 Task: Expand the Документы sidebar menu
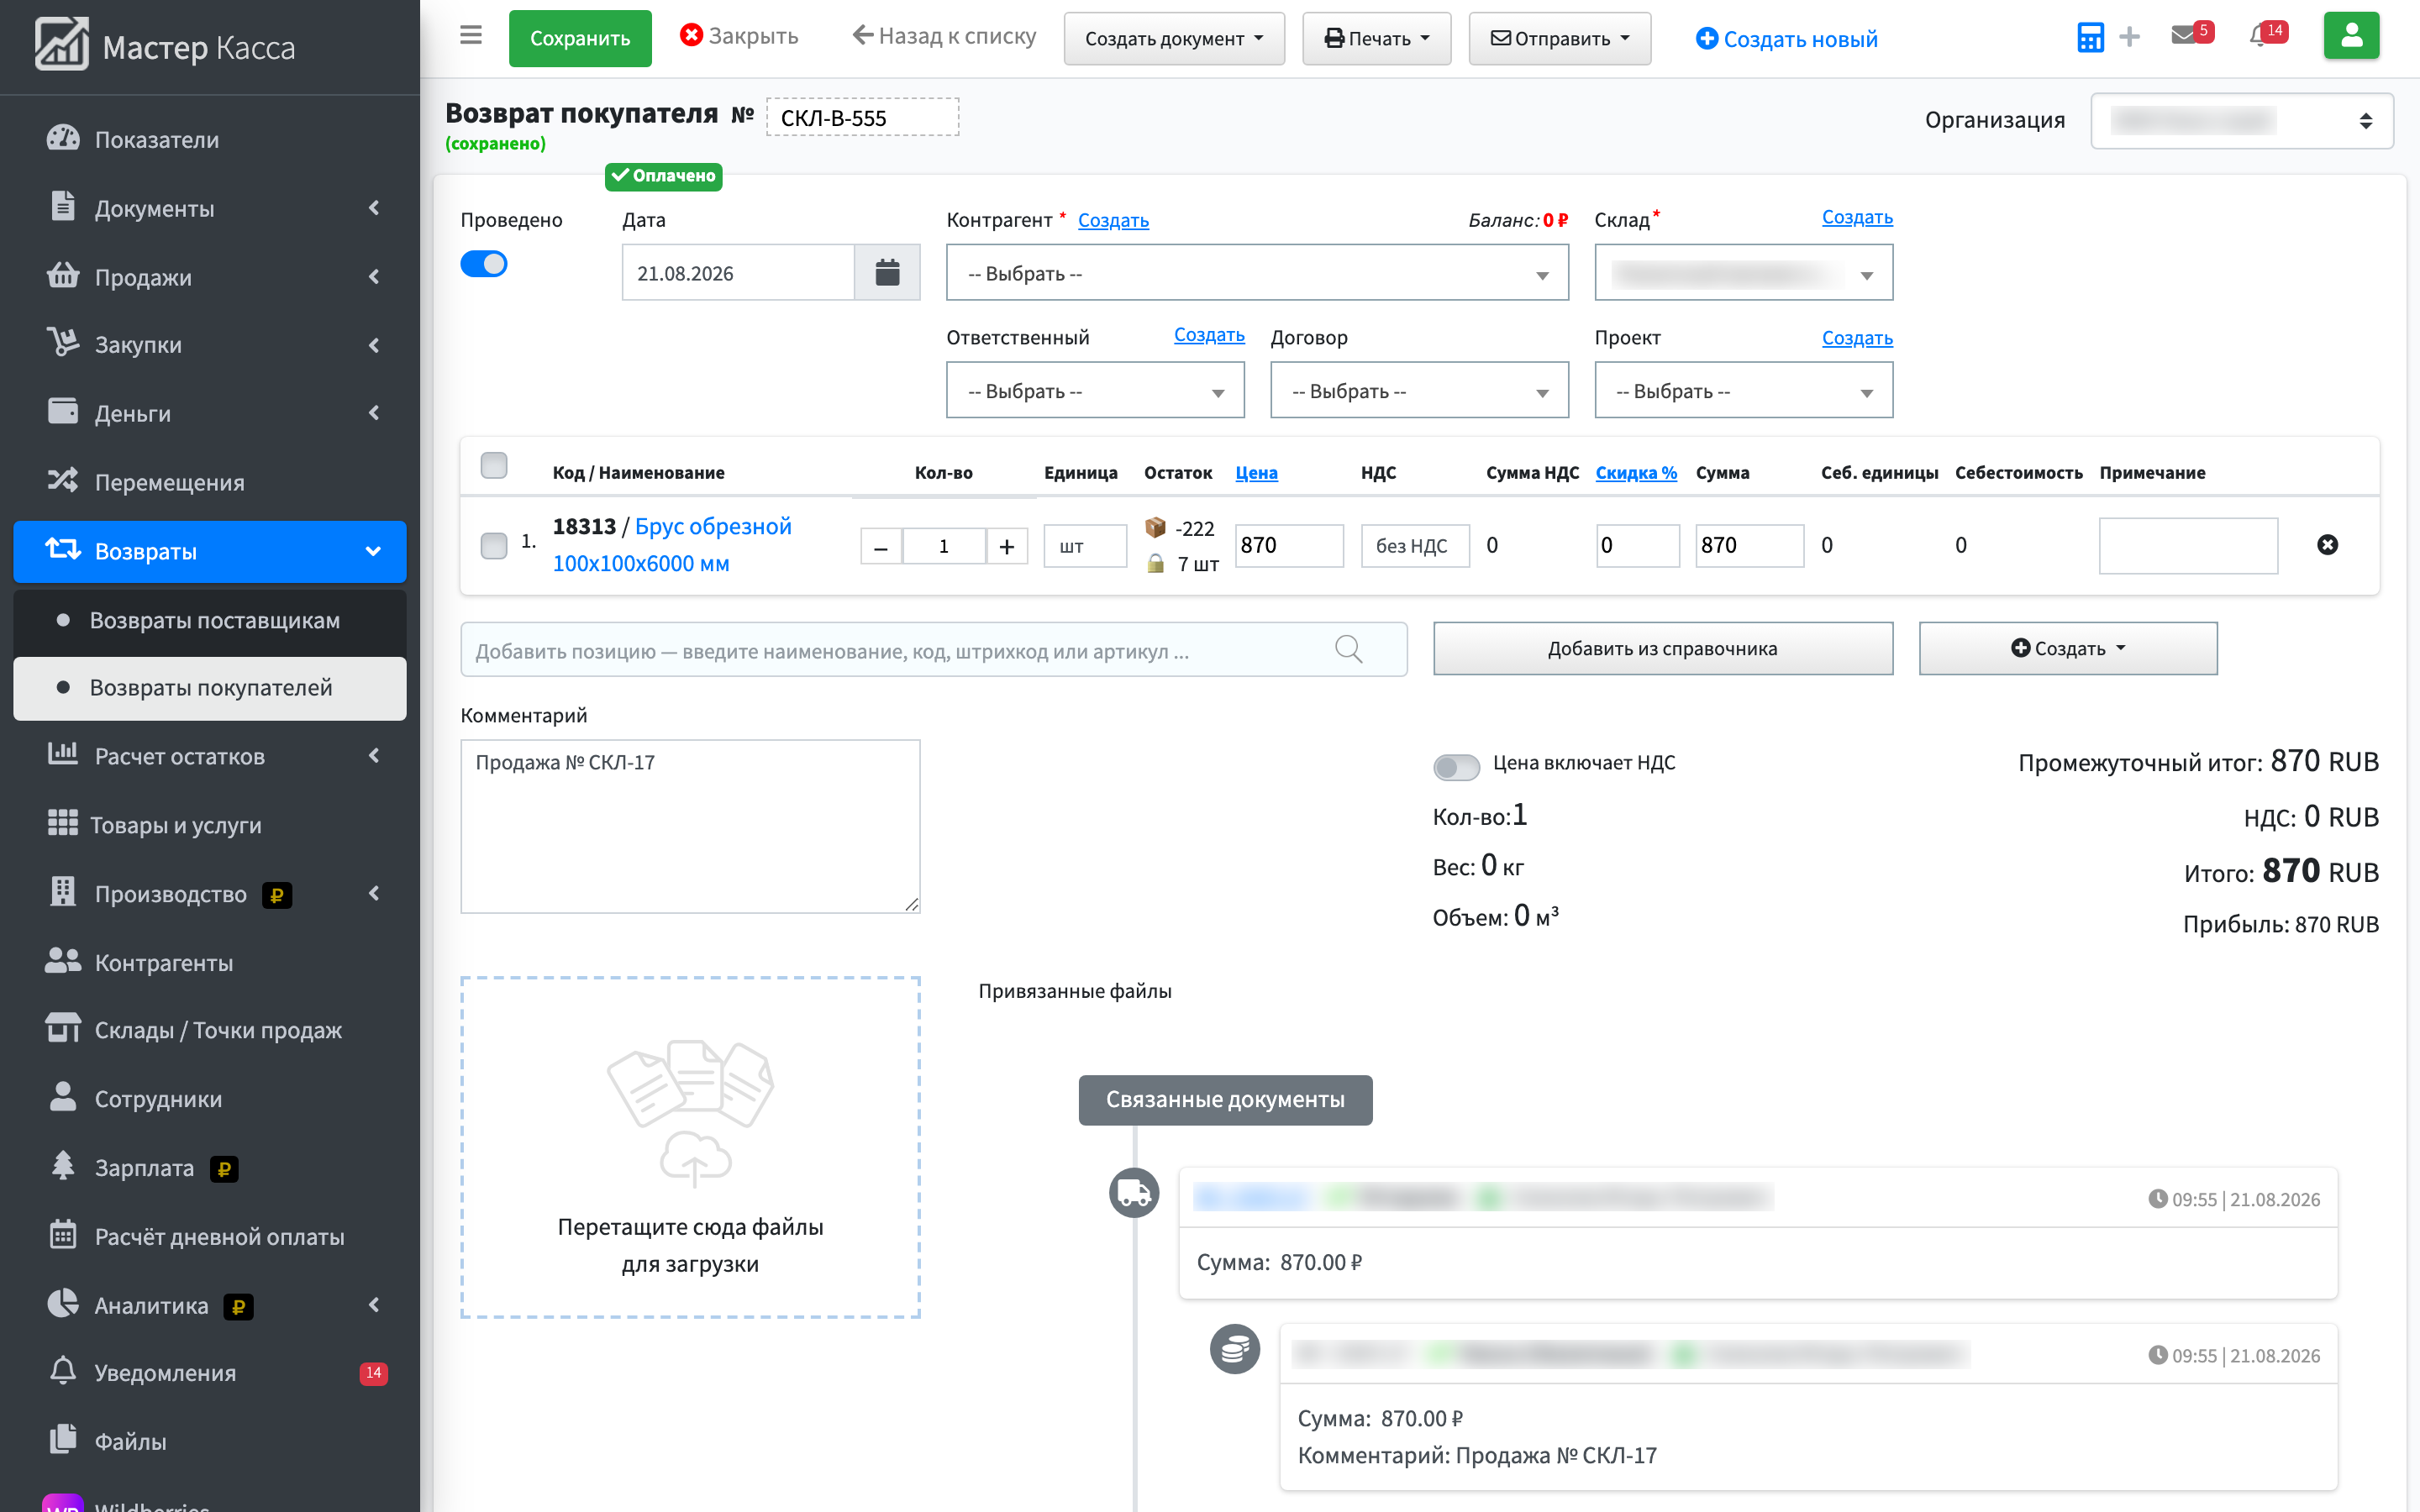[x=210, y=208]
